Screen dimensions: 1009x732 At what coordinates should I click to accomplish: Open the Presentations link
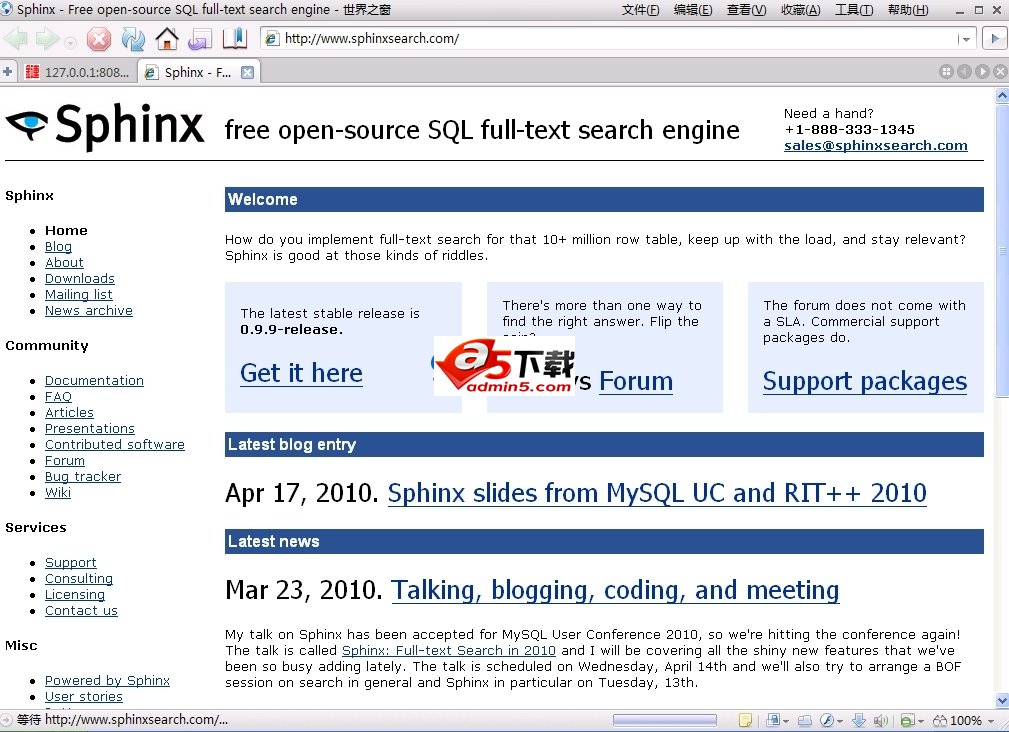pyautogui.click(x=89, y=428)
